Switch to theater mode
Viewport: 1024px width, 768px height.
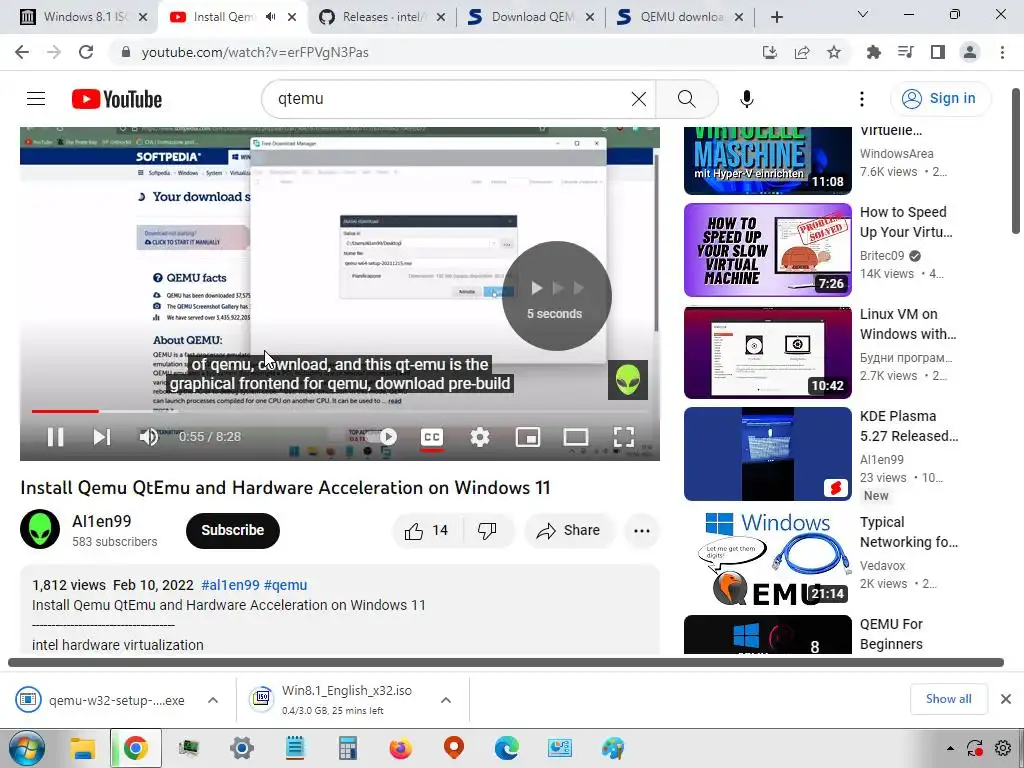(x=575, y=436)
